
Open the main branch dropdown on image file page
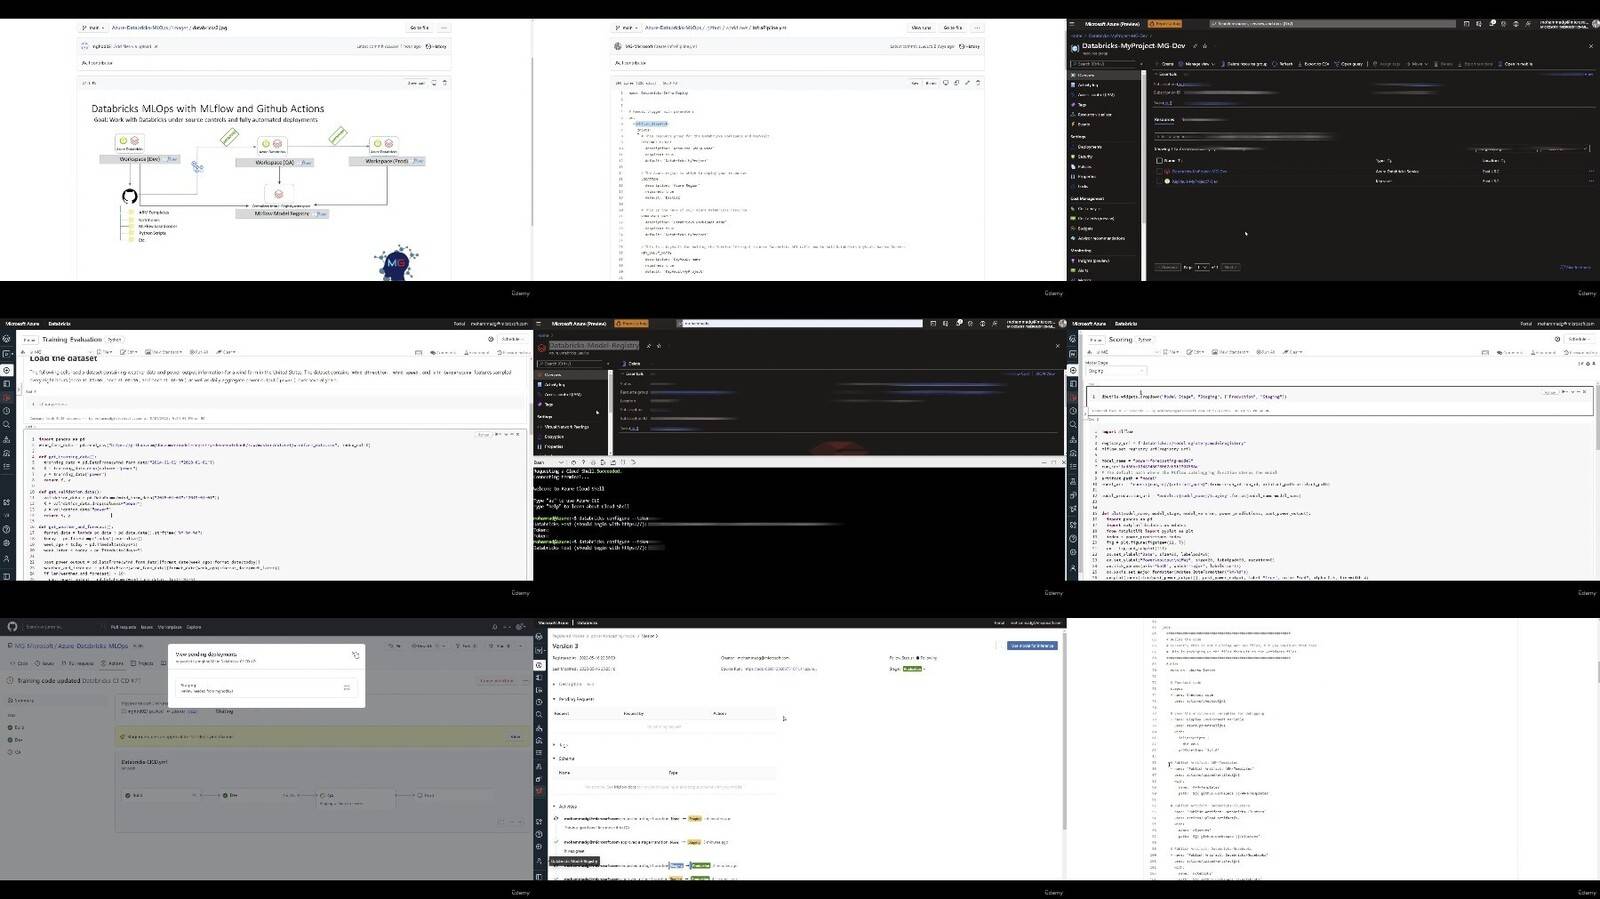pos(93,28)
